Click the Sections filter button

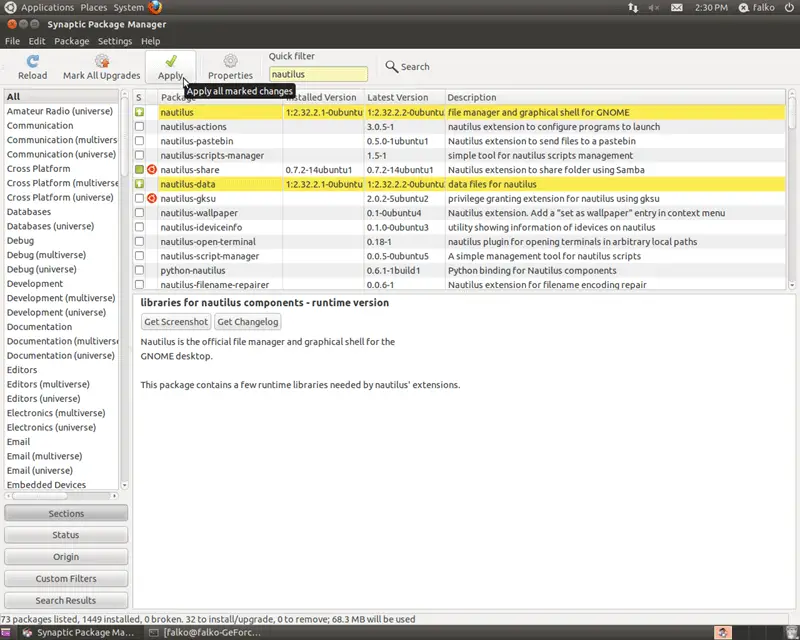tap(66, 513)
